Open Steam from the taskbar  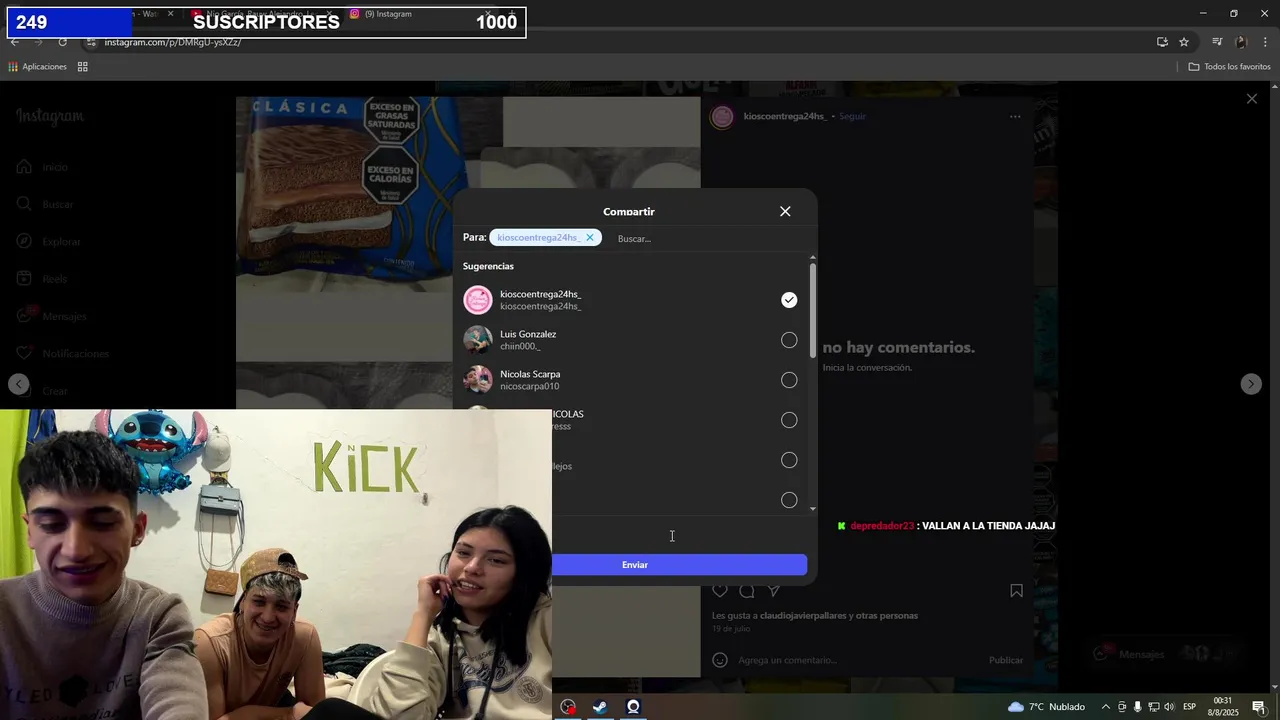pyautogui.click(x=600, y=707)
